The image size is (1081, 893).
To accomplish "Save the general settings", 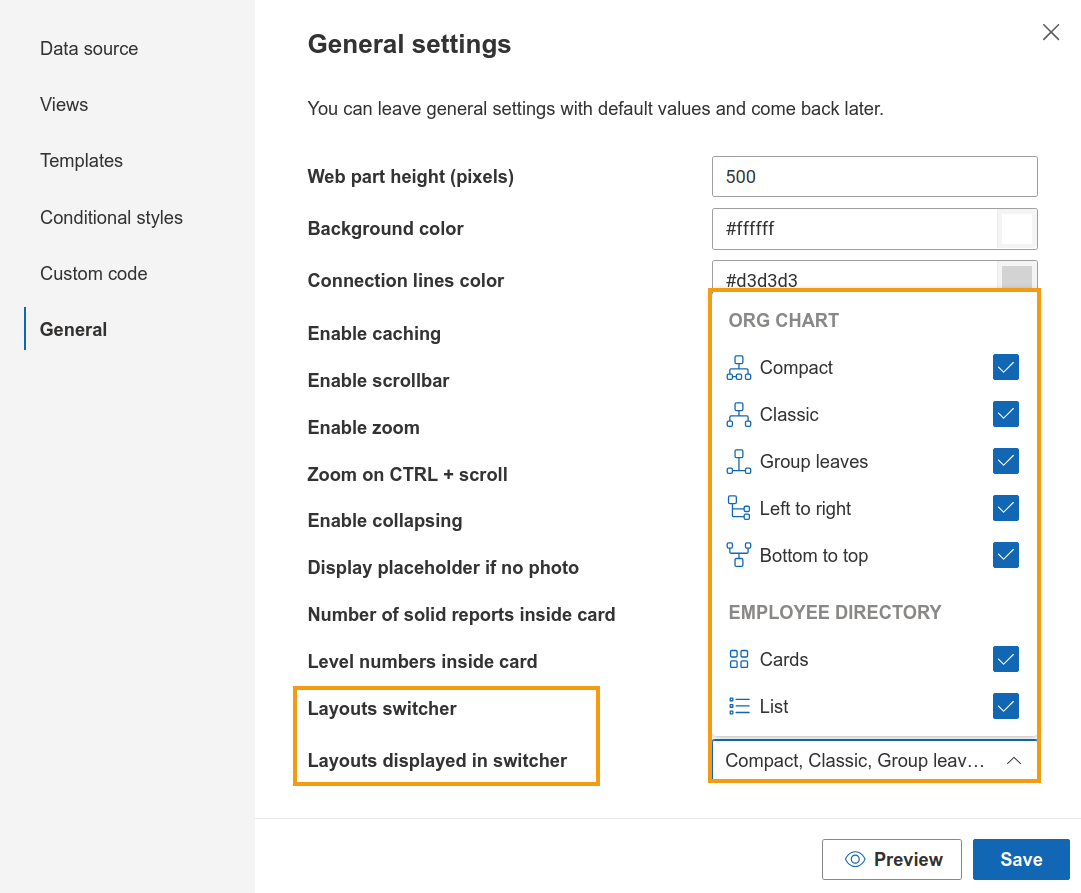I will [x=1021, y=859].
